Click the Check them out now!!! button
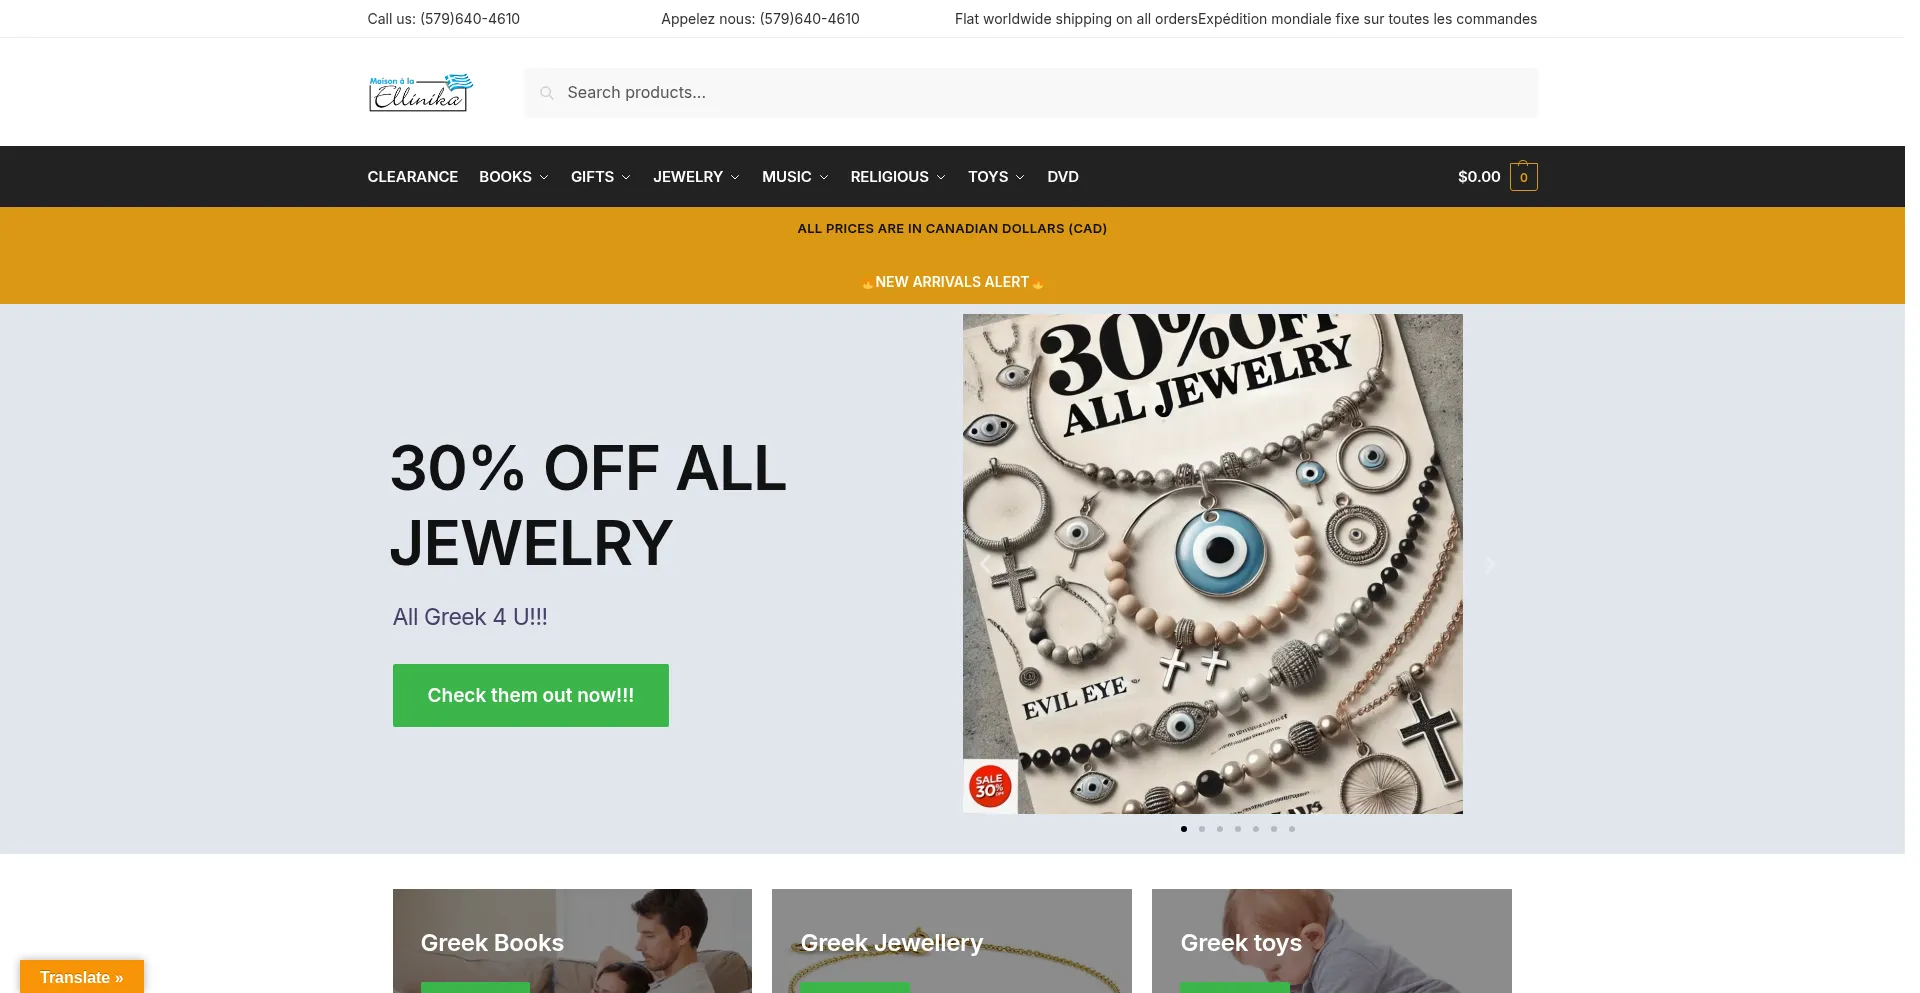 [531, 696]
